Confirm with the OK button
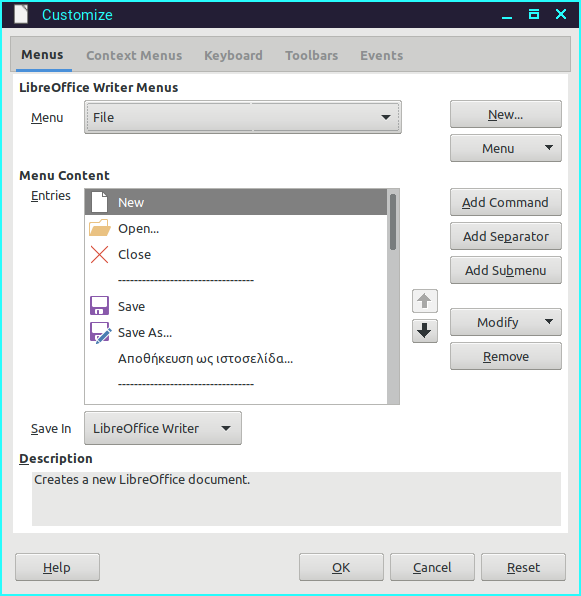This screenshot has height=596, width=581. point(341,567)
